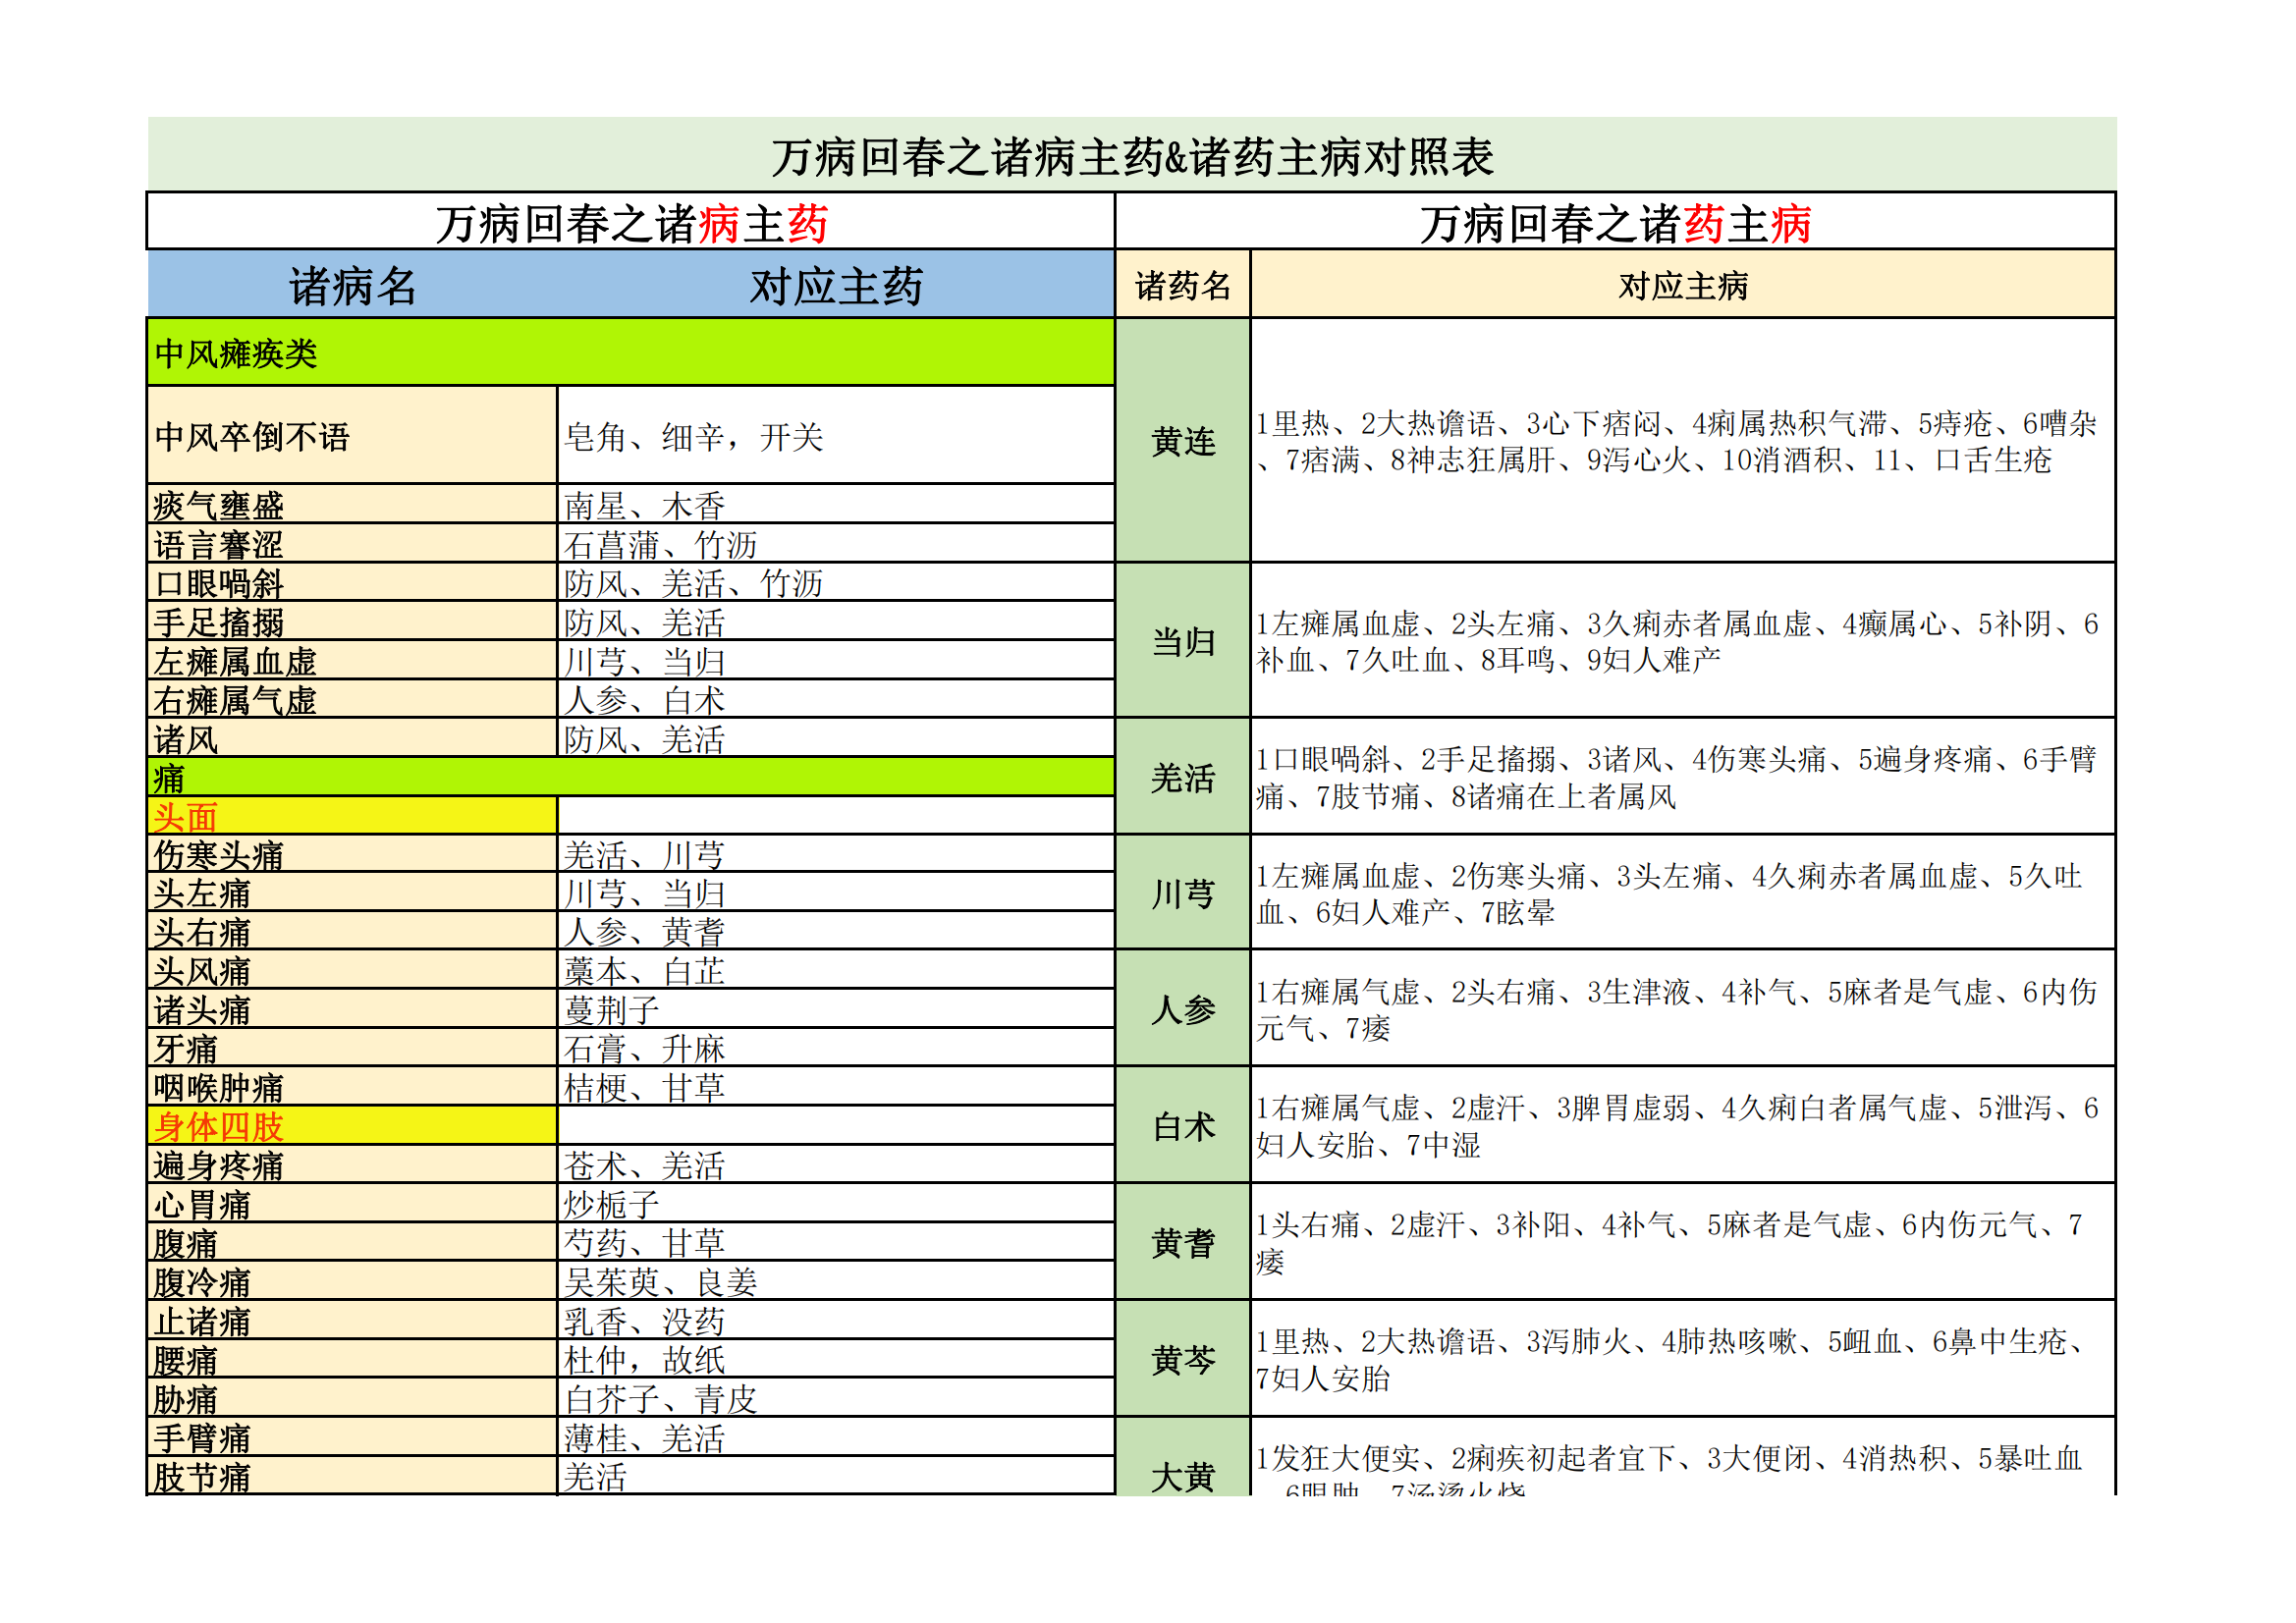This screenshot has height=1623, width=2296.
Task: Click the 羌活 drug name cell
Action: pyautogui.click(x=1183, y=777)
